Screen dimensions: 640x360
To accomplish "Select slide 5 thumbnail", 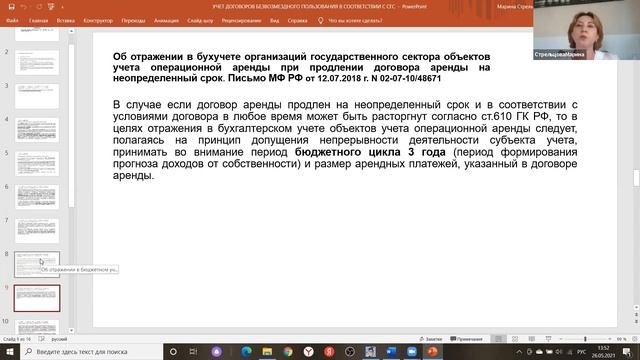I will 37,163.
